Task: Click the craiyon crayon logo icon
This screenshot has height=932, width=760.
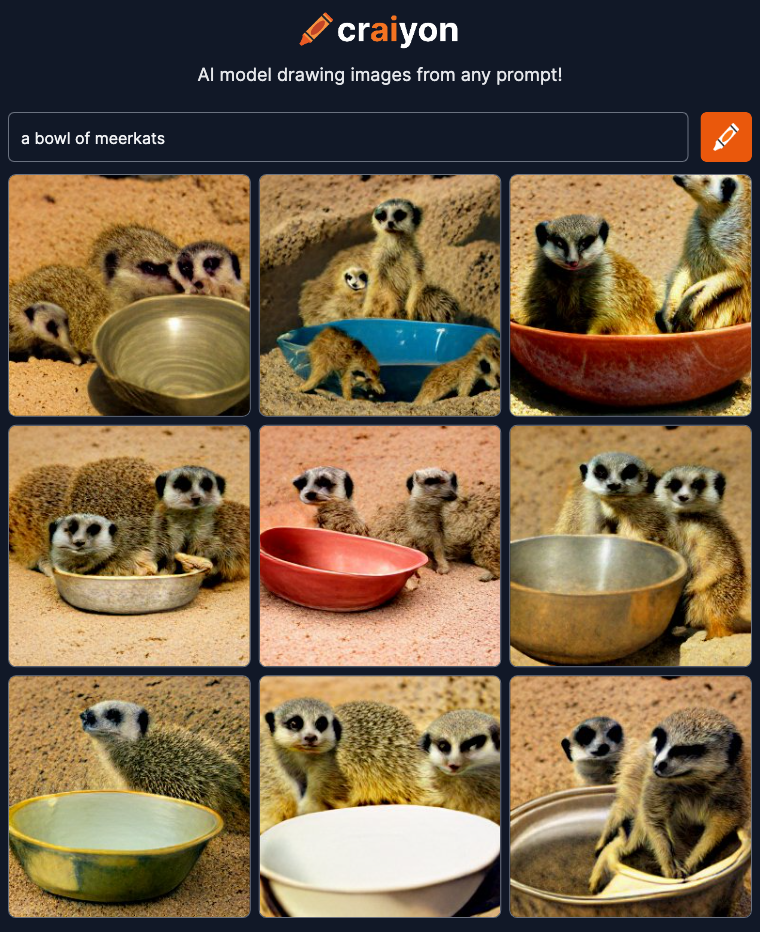Action: [316, 29]
